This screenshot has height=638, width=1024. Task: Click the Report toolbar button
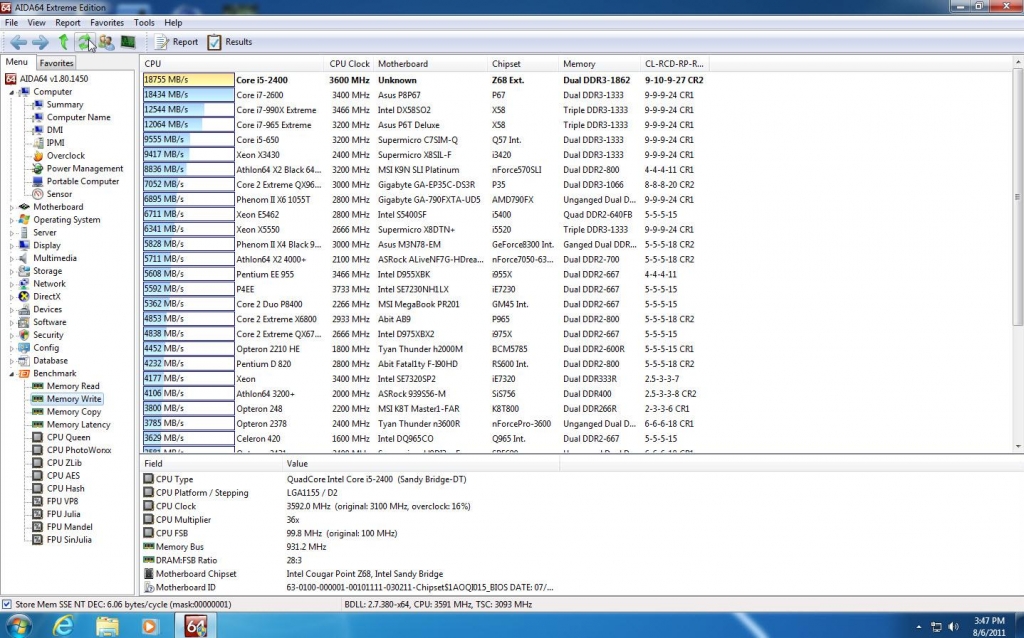coord(176,42)
